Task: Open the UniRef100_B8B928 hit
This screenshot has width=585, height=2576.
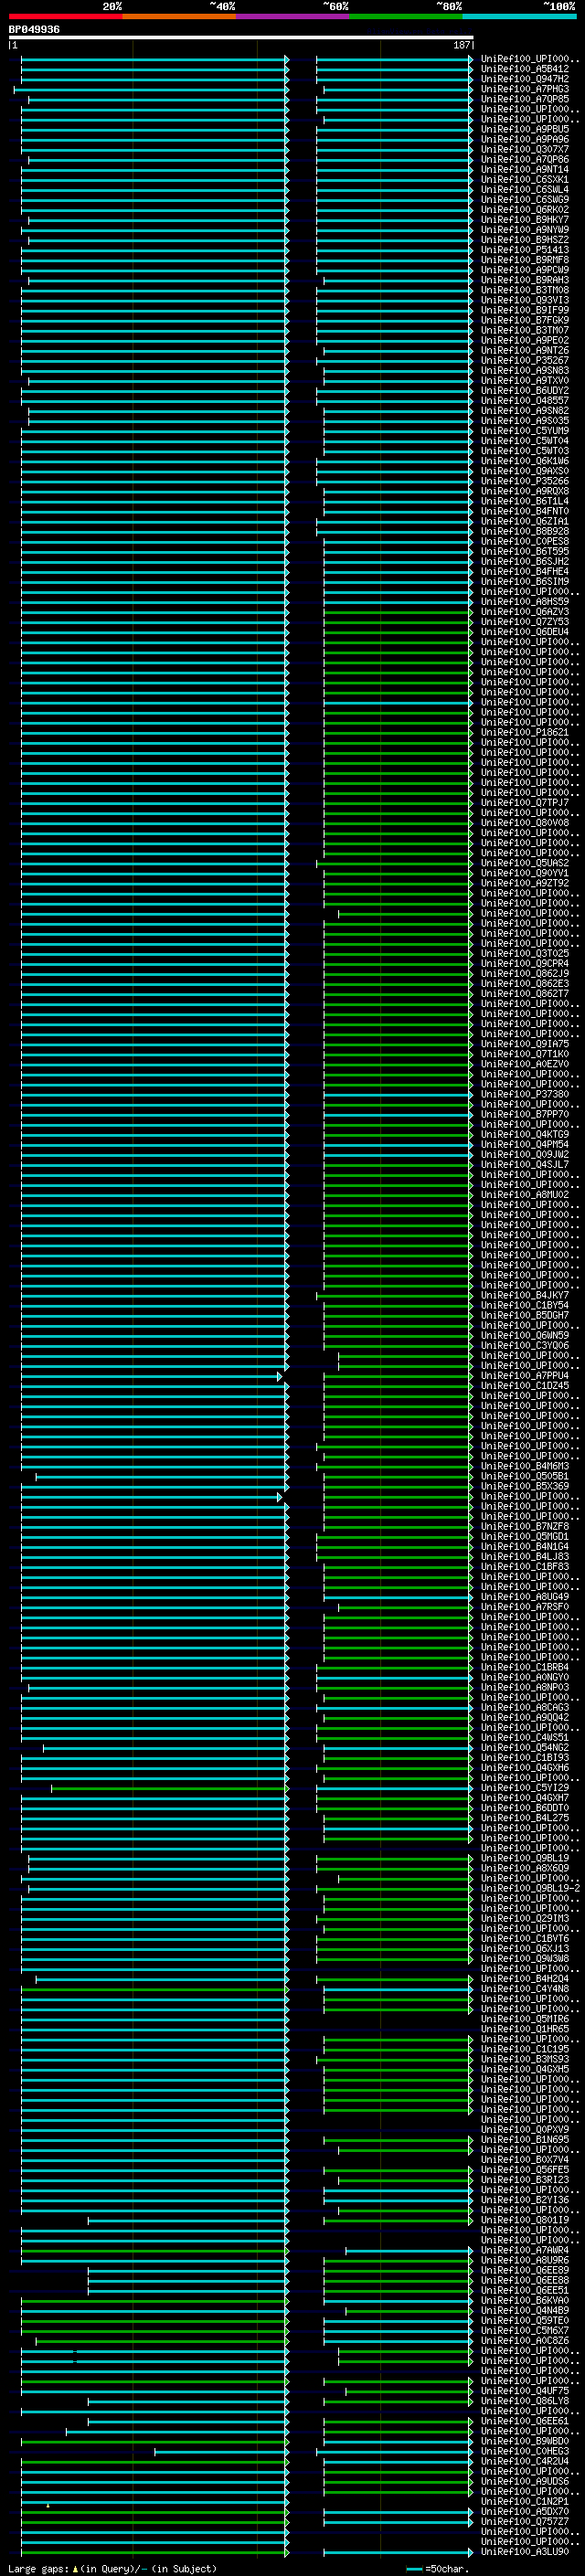Action: coord(525,531)
